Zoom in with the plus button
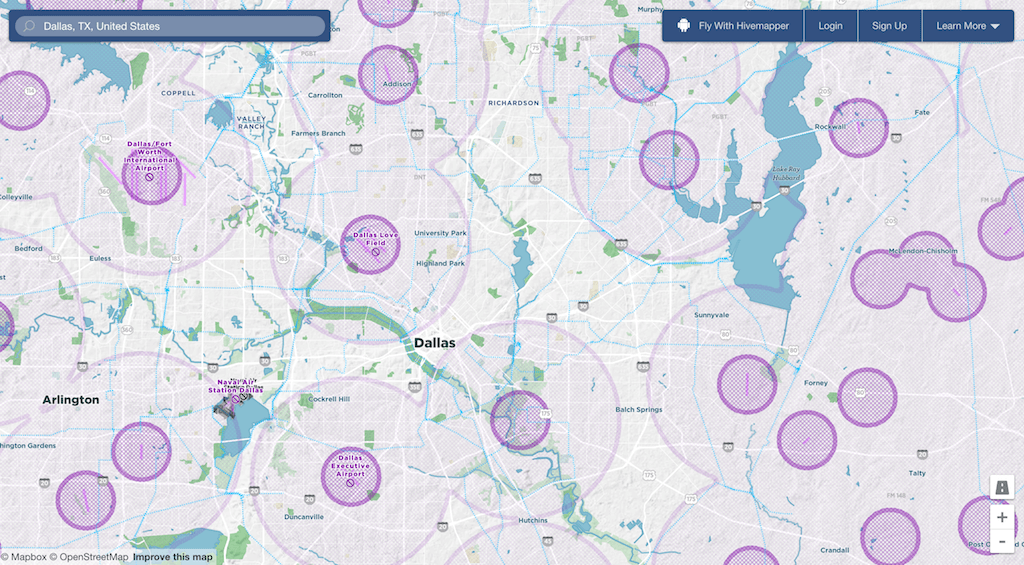1024x565 pixels. [x=1002, y=518]
